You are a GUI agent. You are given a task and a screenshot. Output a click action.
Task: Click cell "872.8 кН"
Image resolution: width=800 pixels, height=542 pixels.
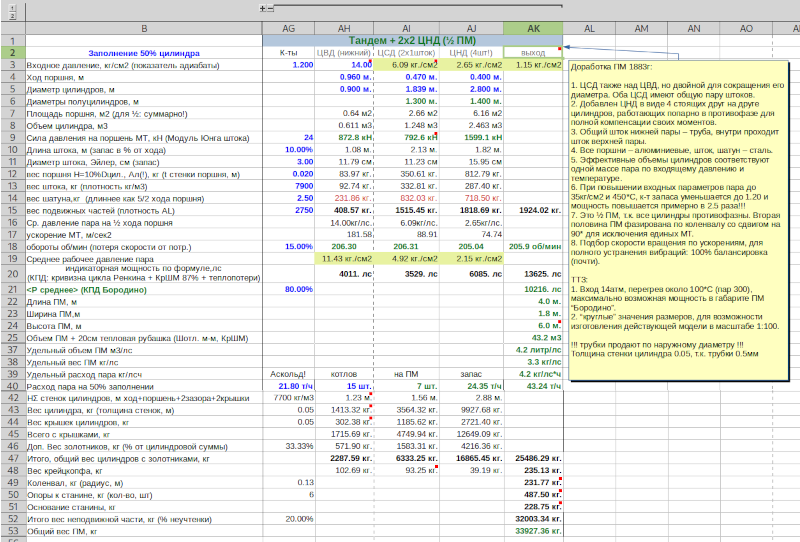[x=344, y=137]
